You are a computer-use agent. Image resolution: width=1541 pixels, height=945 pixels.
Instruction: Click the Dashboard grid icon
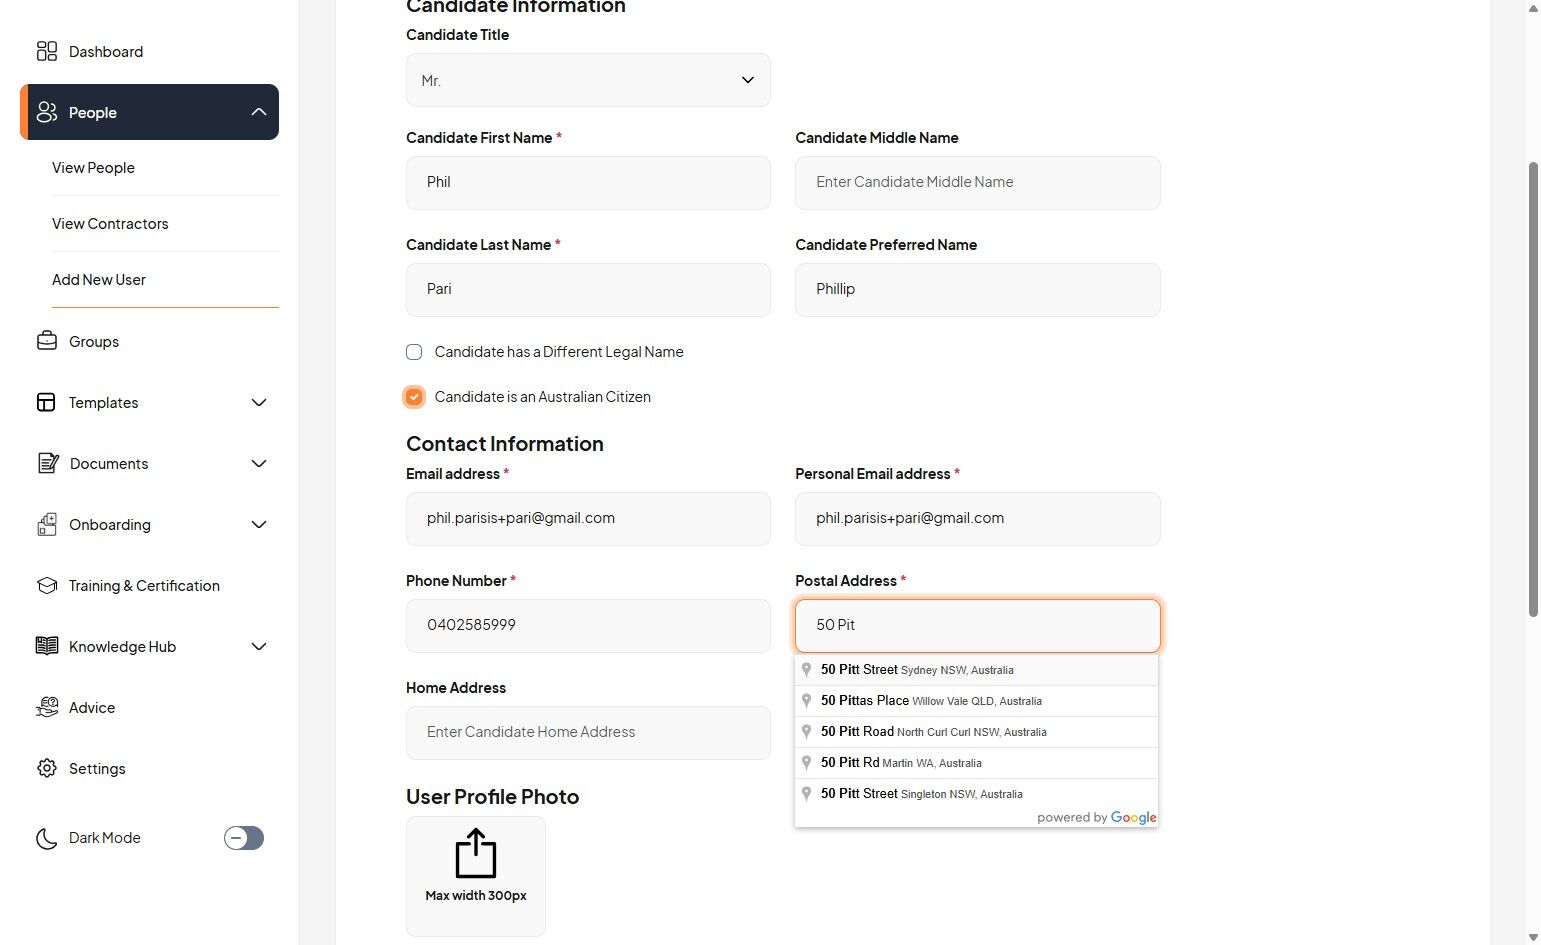pos(47,51)
